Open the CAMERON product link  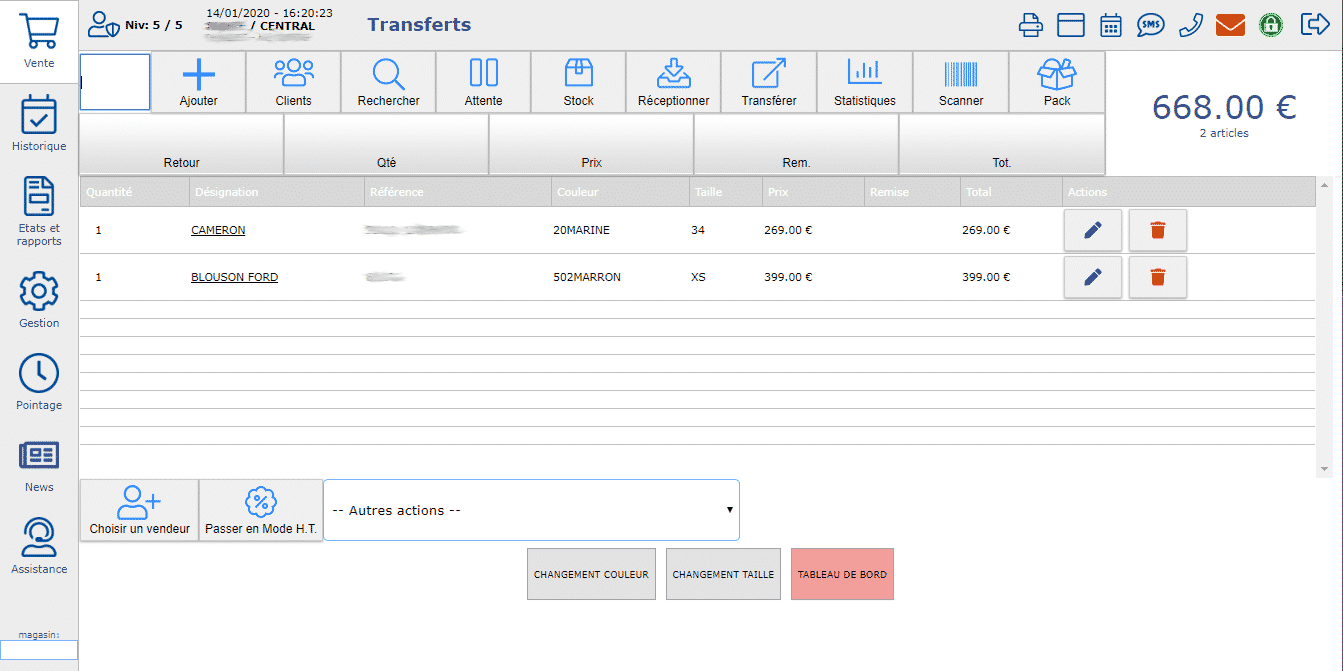[218, 230]
